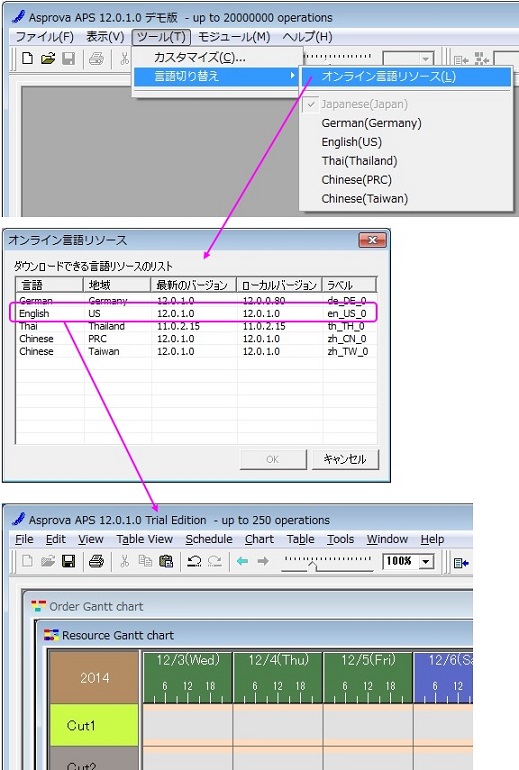Image resolution: width=519 pixels, height=770 pixels.
Task: Click the right arrow navigation icon
Action: 263,561
